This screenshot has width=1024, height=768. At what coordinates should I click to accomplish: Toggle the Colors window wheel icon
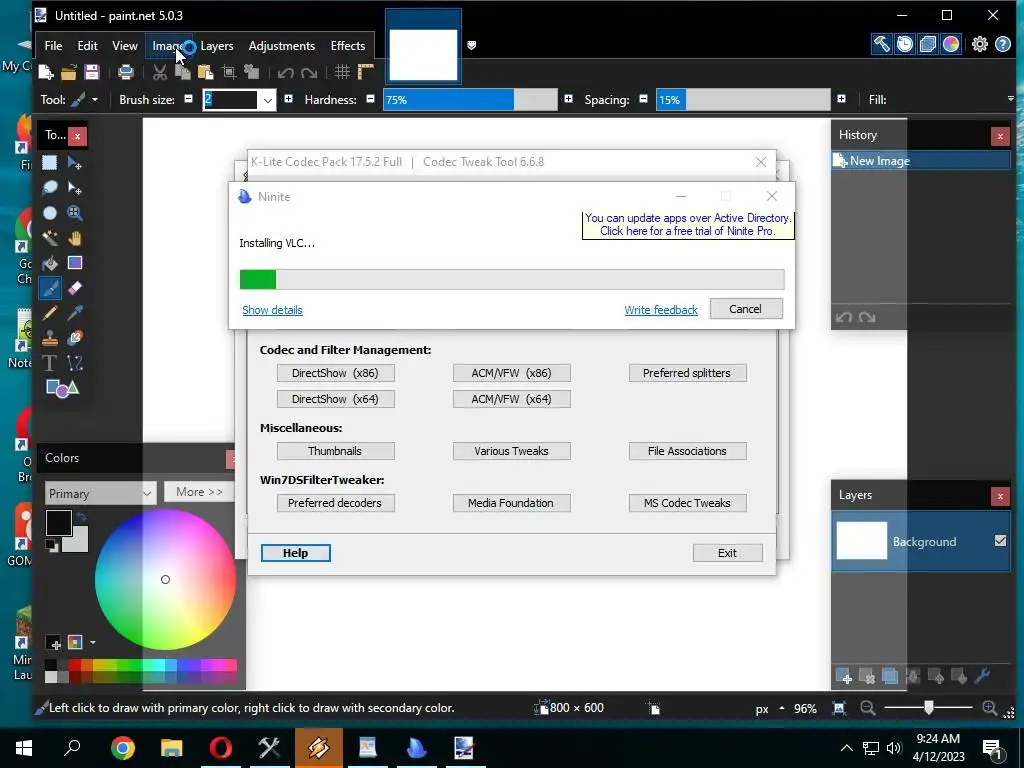(x=952, y=44)
